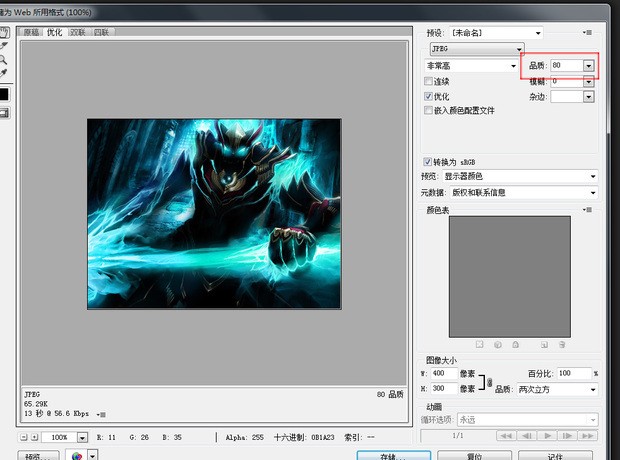Viewport: 620px width, 460px height.
Task: Switch to the 原稿 (Original) tab
Action: [x=32, y=32]
